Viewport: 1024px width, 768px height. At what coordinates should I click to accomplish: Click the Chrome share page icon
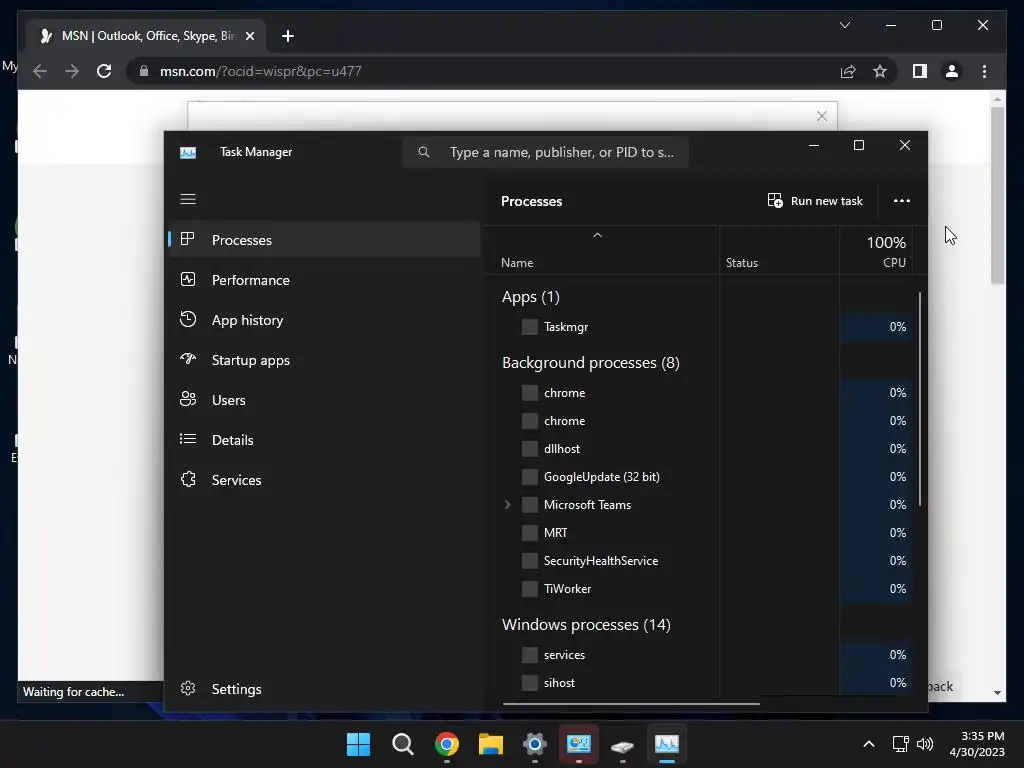[848, 71]
